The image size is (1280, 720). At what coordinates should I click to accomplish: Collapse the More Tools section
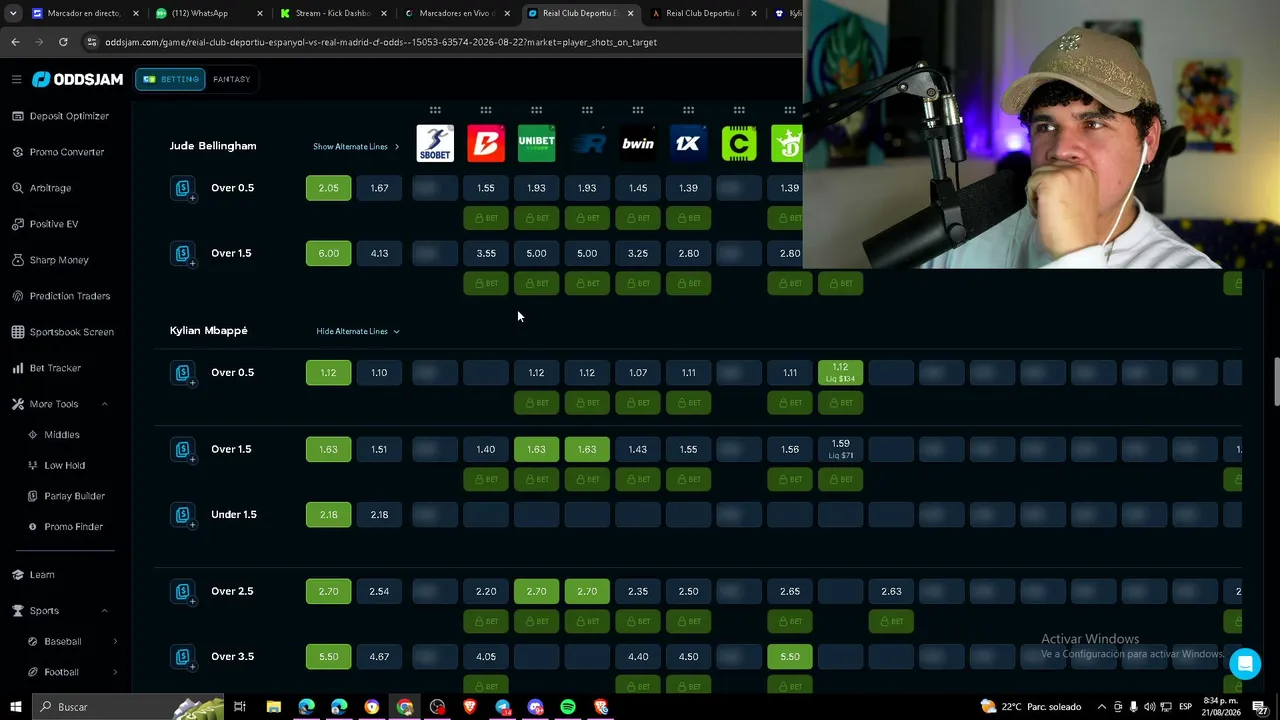pos(104,404)
